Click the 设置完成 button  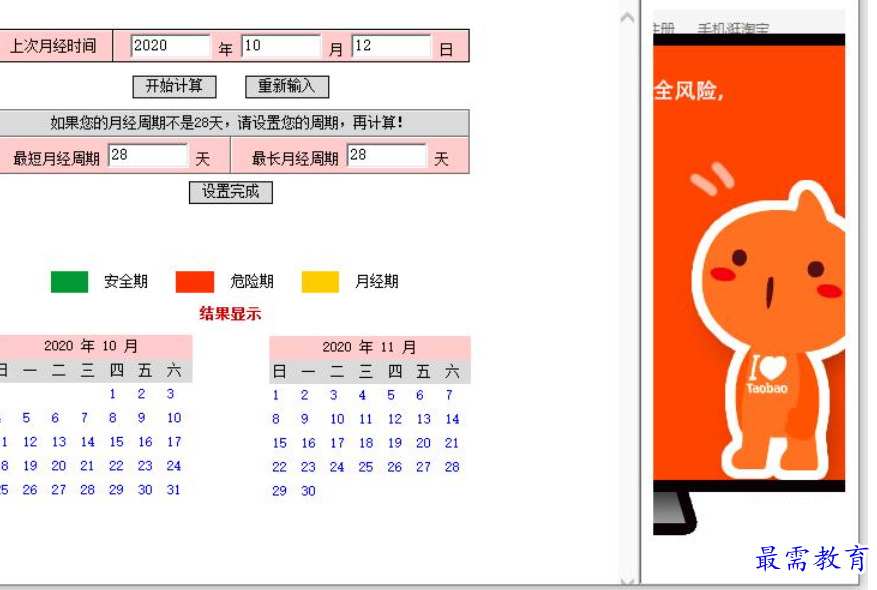[x=231, y=192]
